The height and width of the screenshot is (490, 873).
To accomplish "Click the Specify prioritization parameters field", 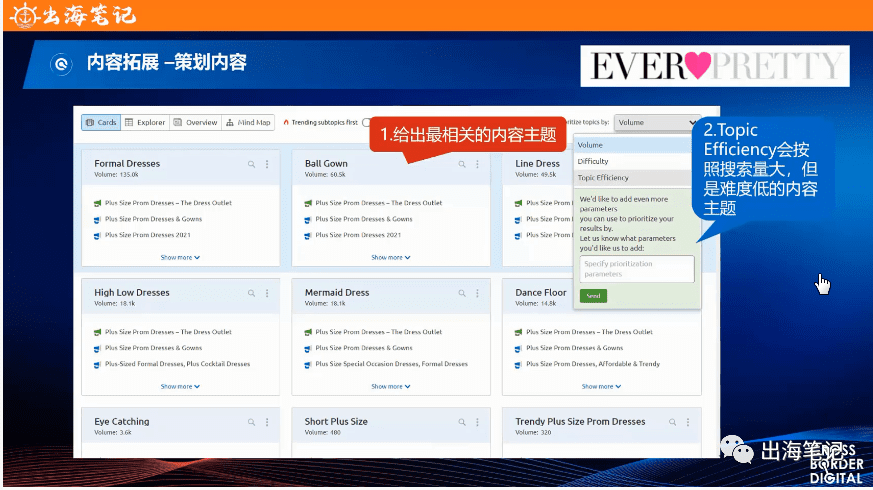I will (637, 269).
